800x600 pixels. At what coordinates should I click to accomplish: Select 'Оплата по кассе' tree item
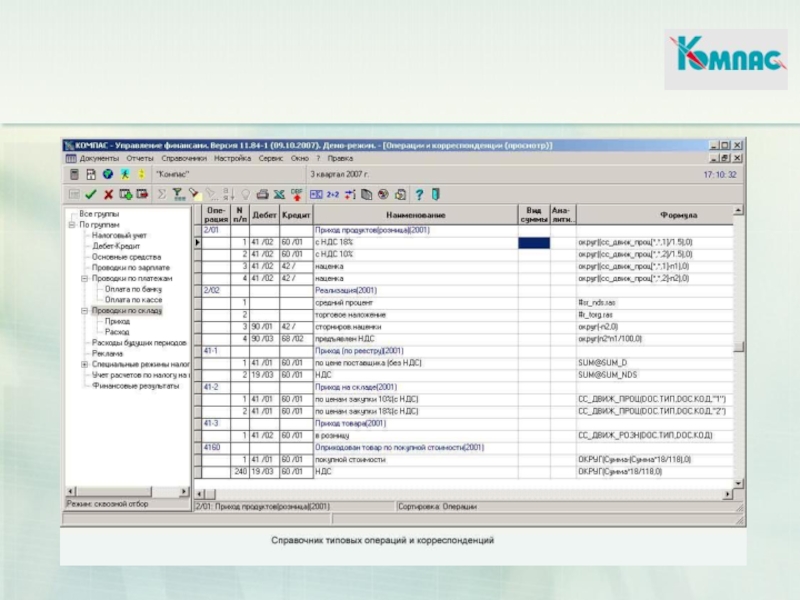[133, 300]
